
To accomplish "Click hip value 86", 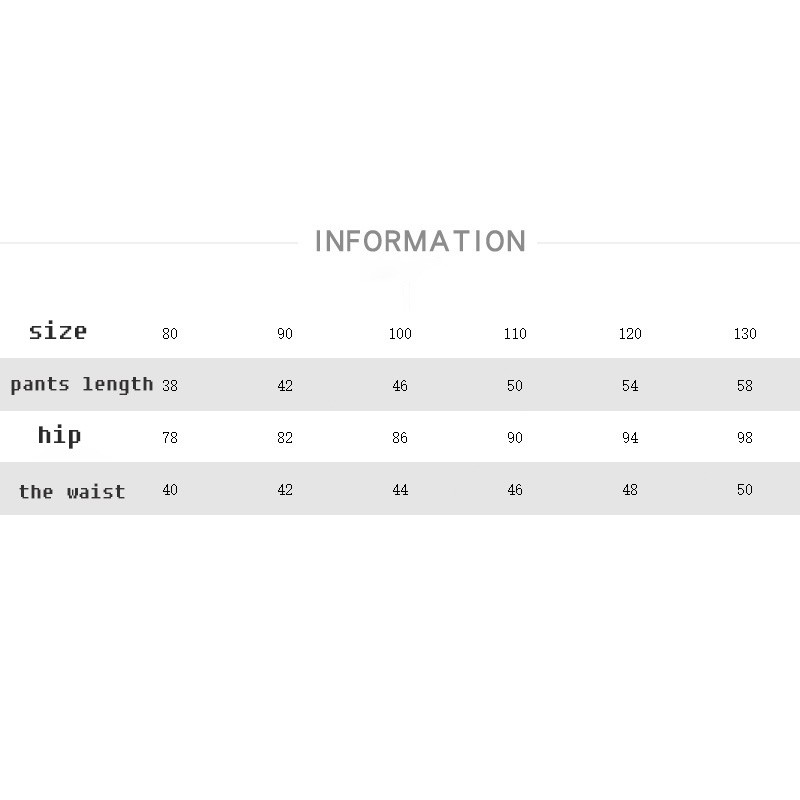I will tap(400, 438).
